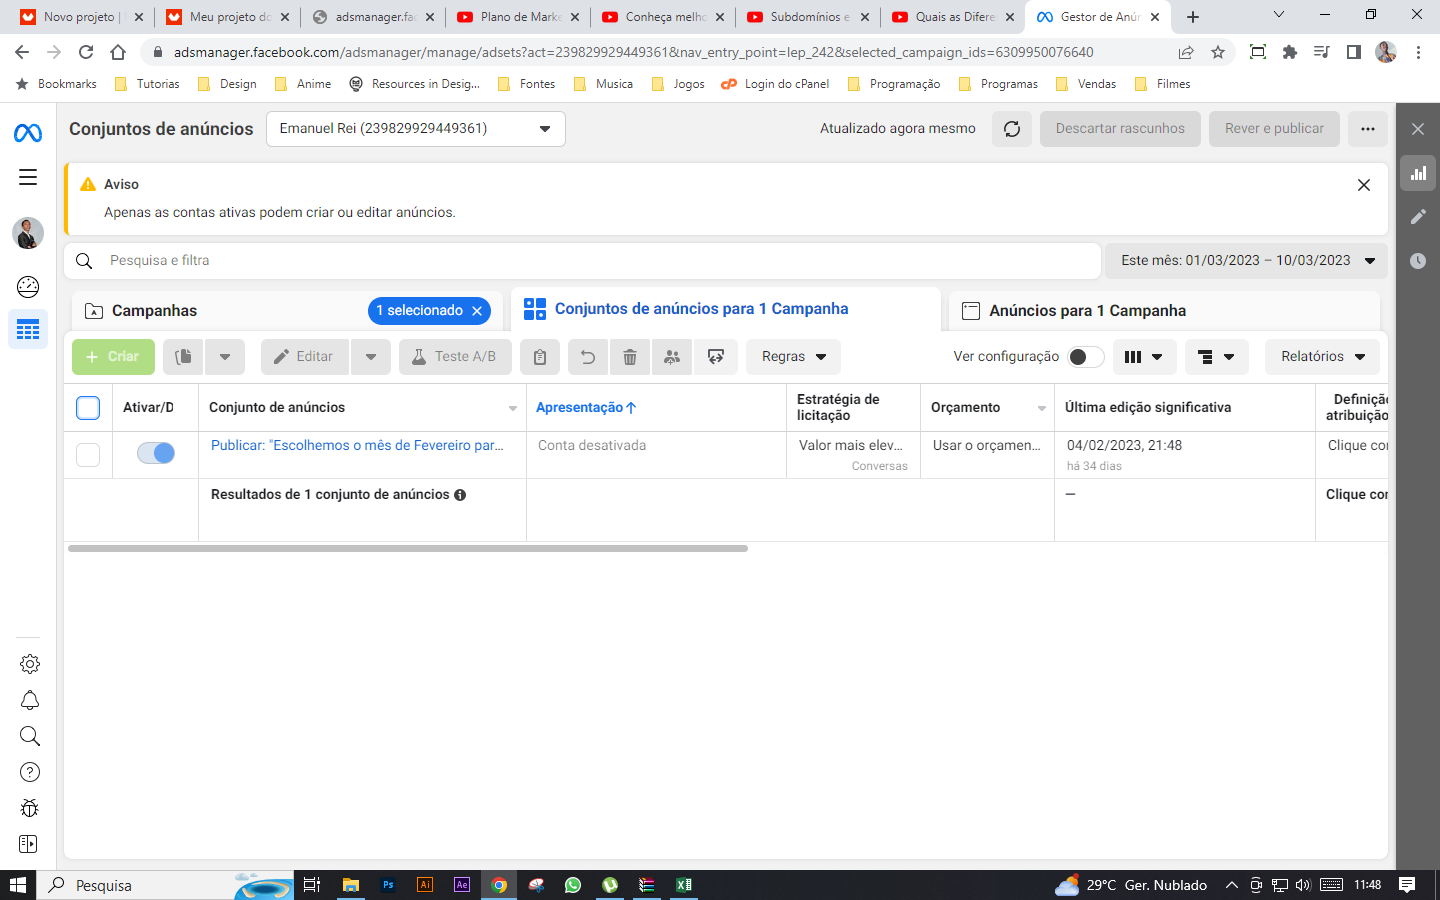Click the refresh icon beside Atualizado agora mesmo
The image size is (1440, 900).
[x=1012, y=129]
